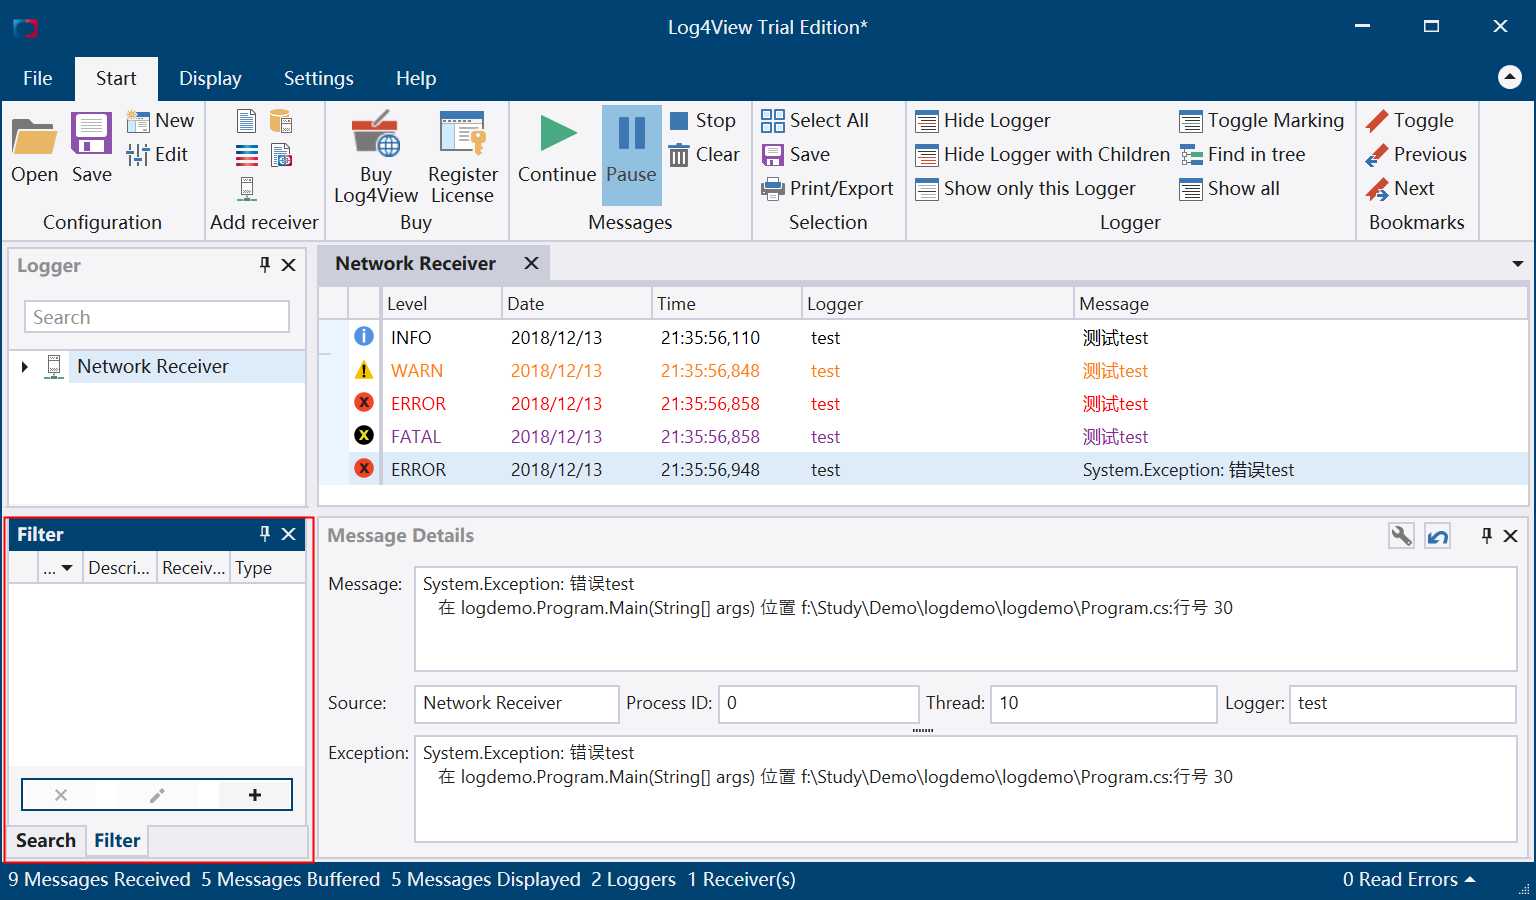Select Network Receiver in the Logger tree
The height and width of the screenshot is (900, 1536).
(153, 367)
